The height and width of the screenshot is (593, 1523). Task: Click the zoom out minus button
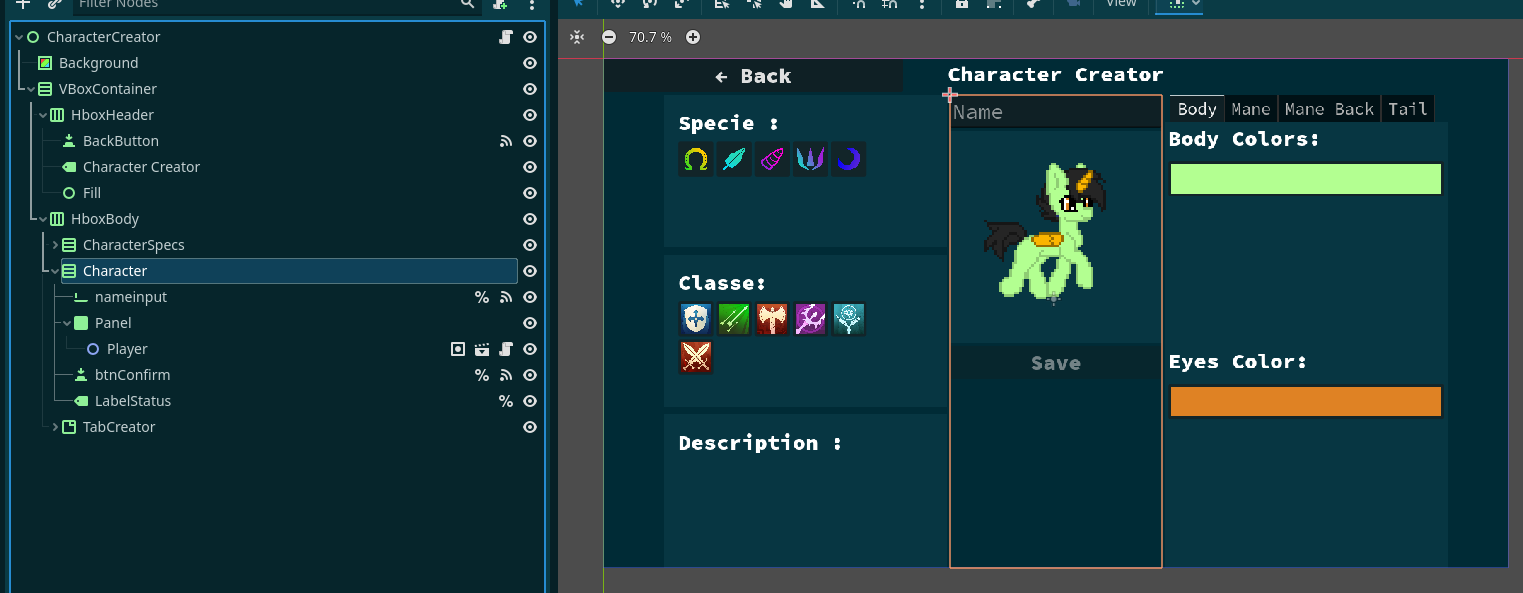coord(609,37)
